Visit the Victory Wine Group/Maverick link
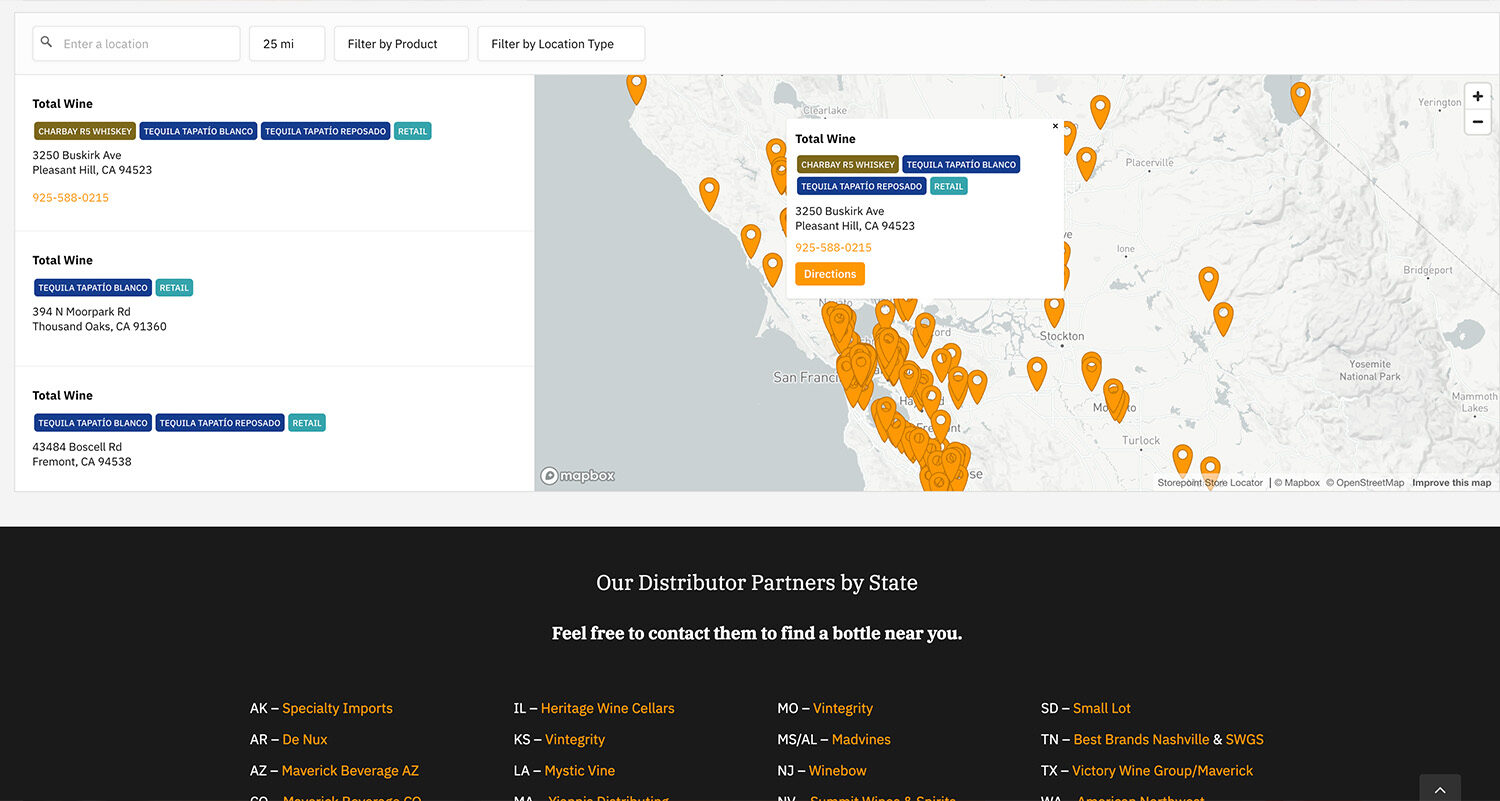Viewport: 1500px width, 801px height. point(1162,771)
